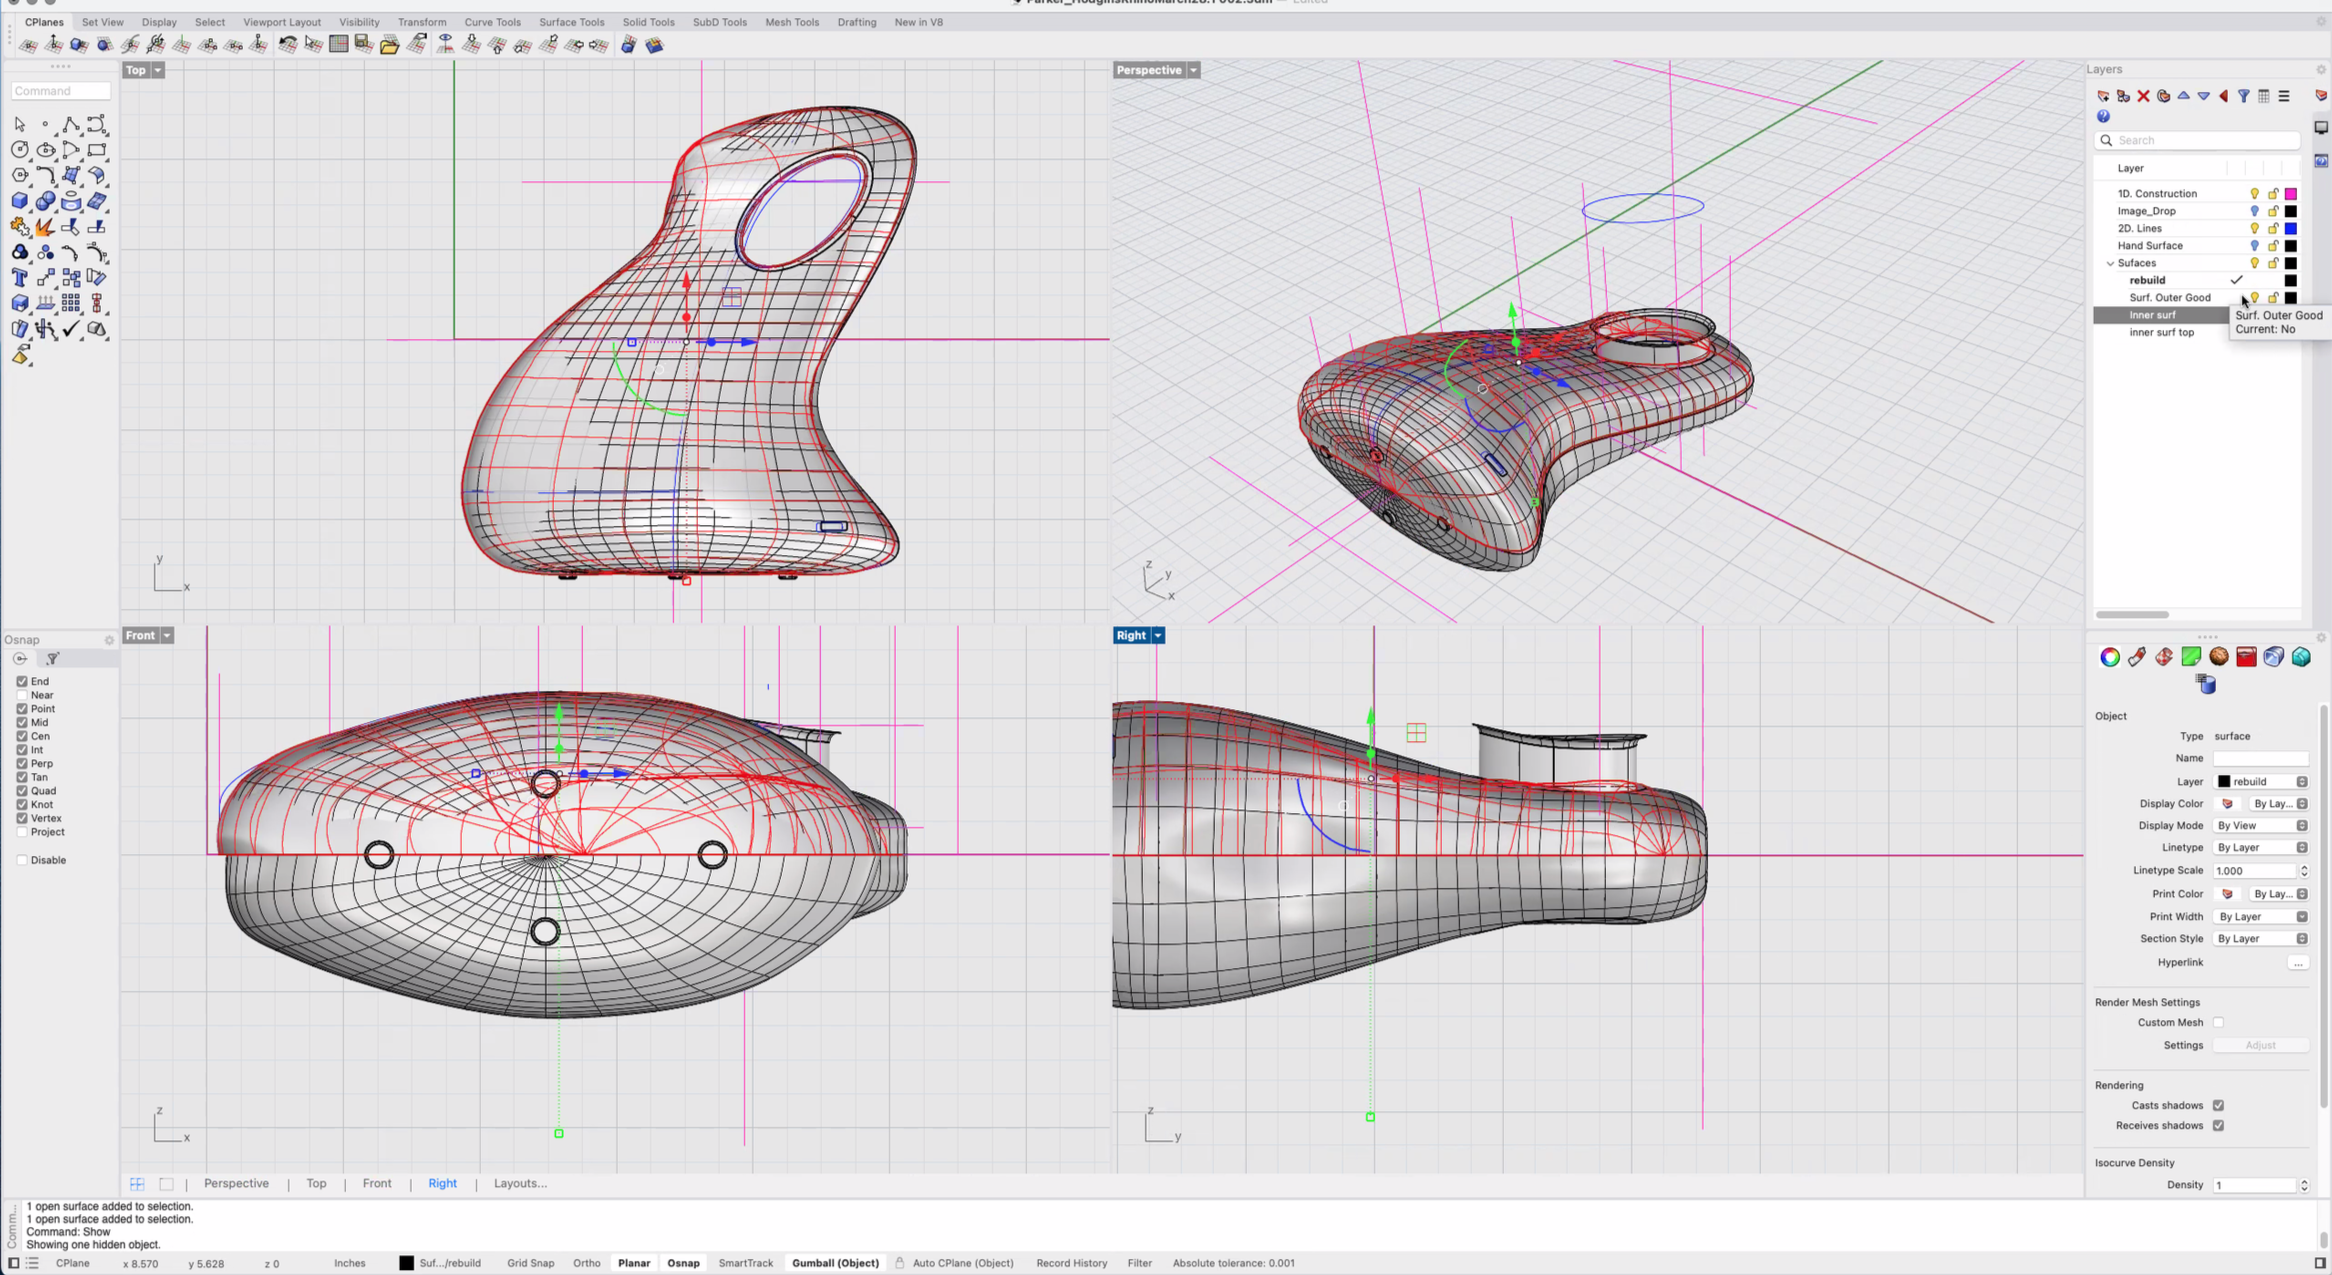Image resolution: width=2332 pixels, height=1275 pixels.
Task: Collapse the Sufaces layer group
Action: pos(2110,263)
